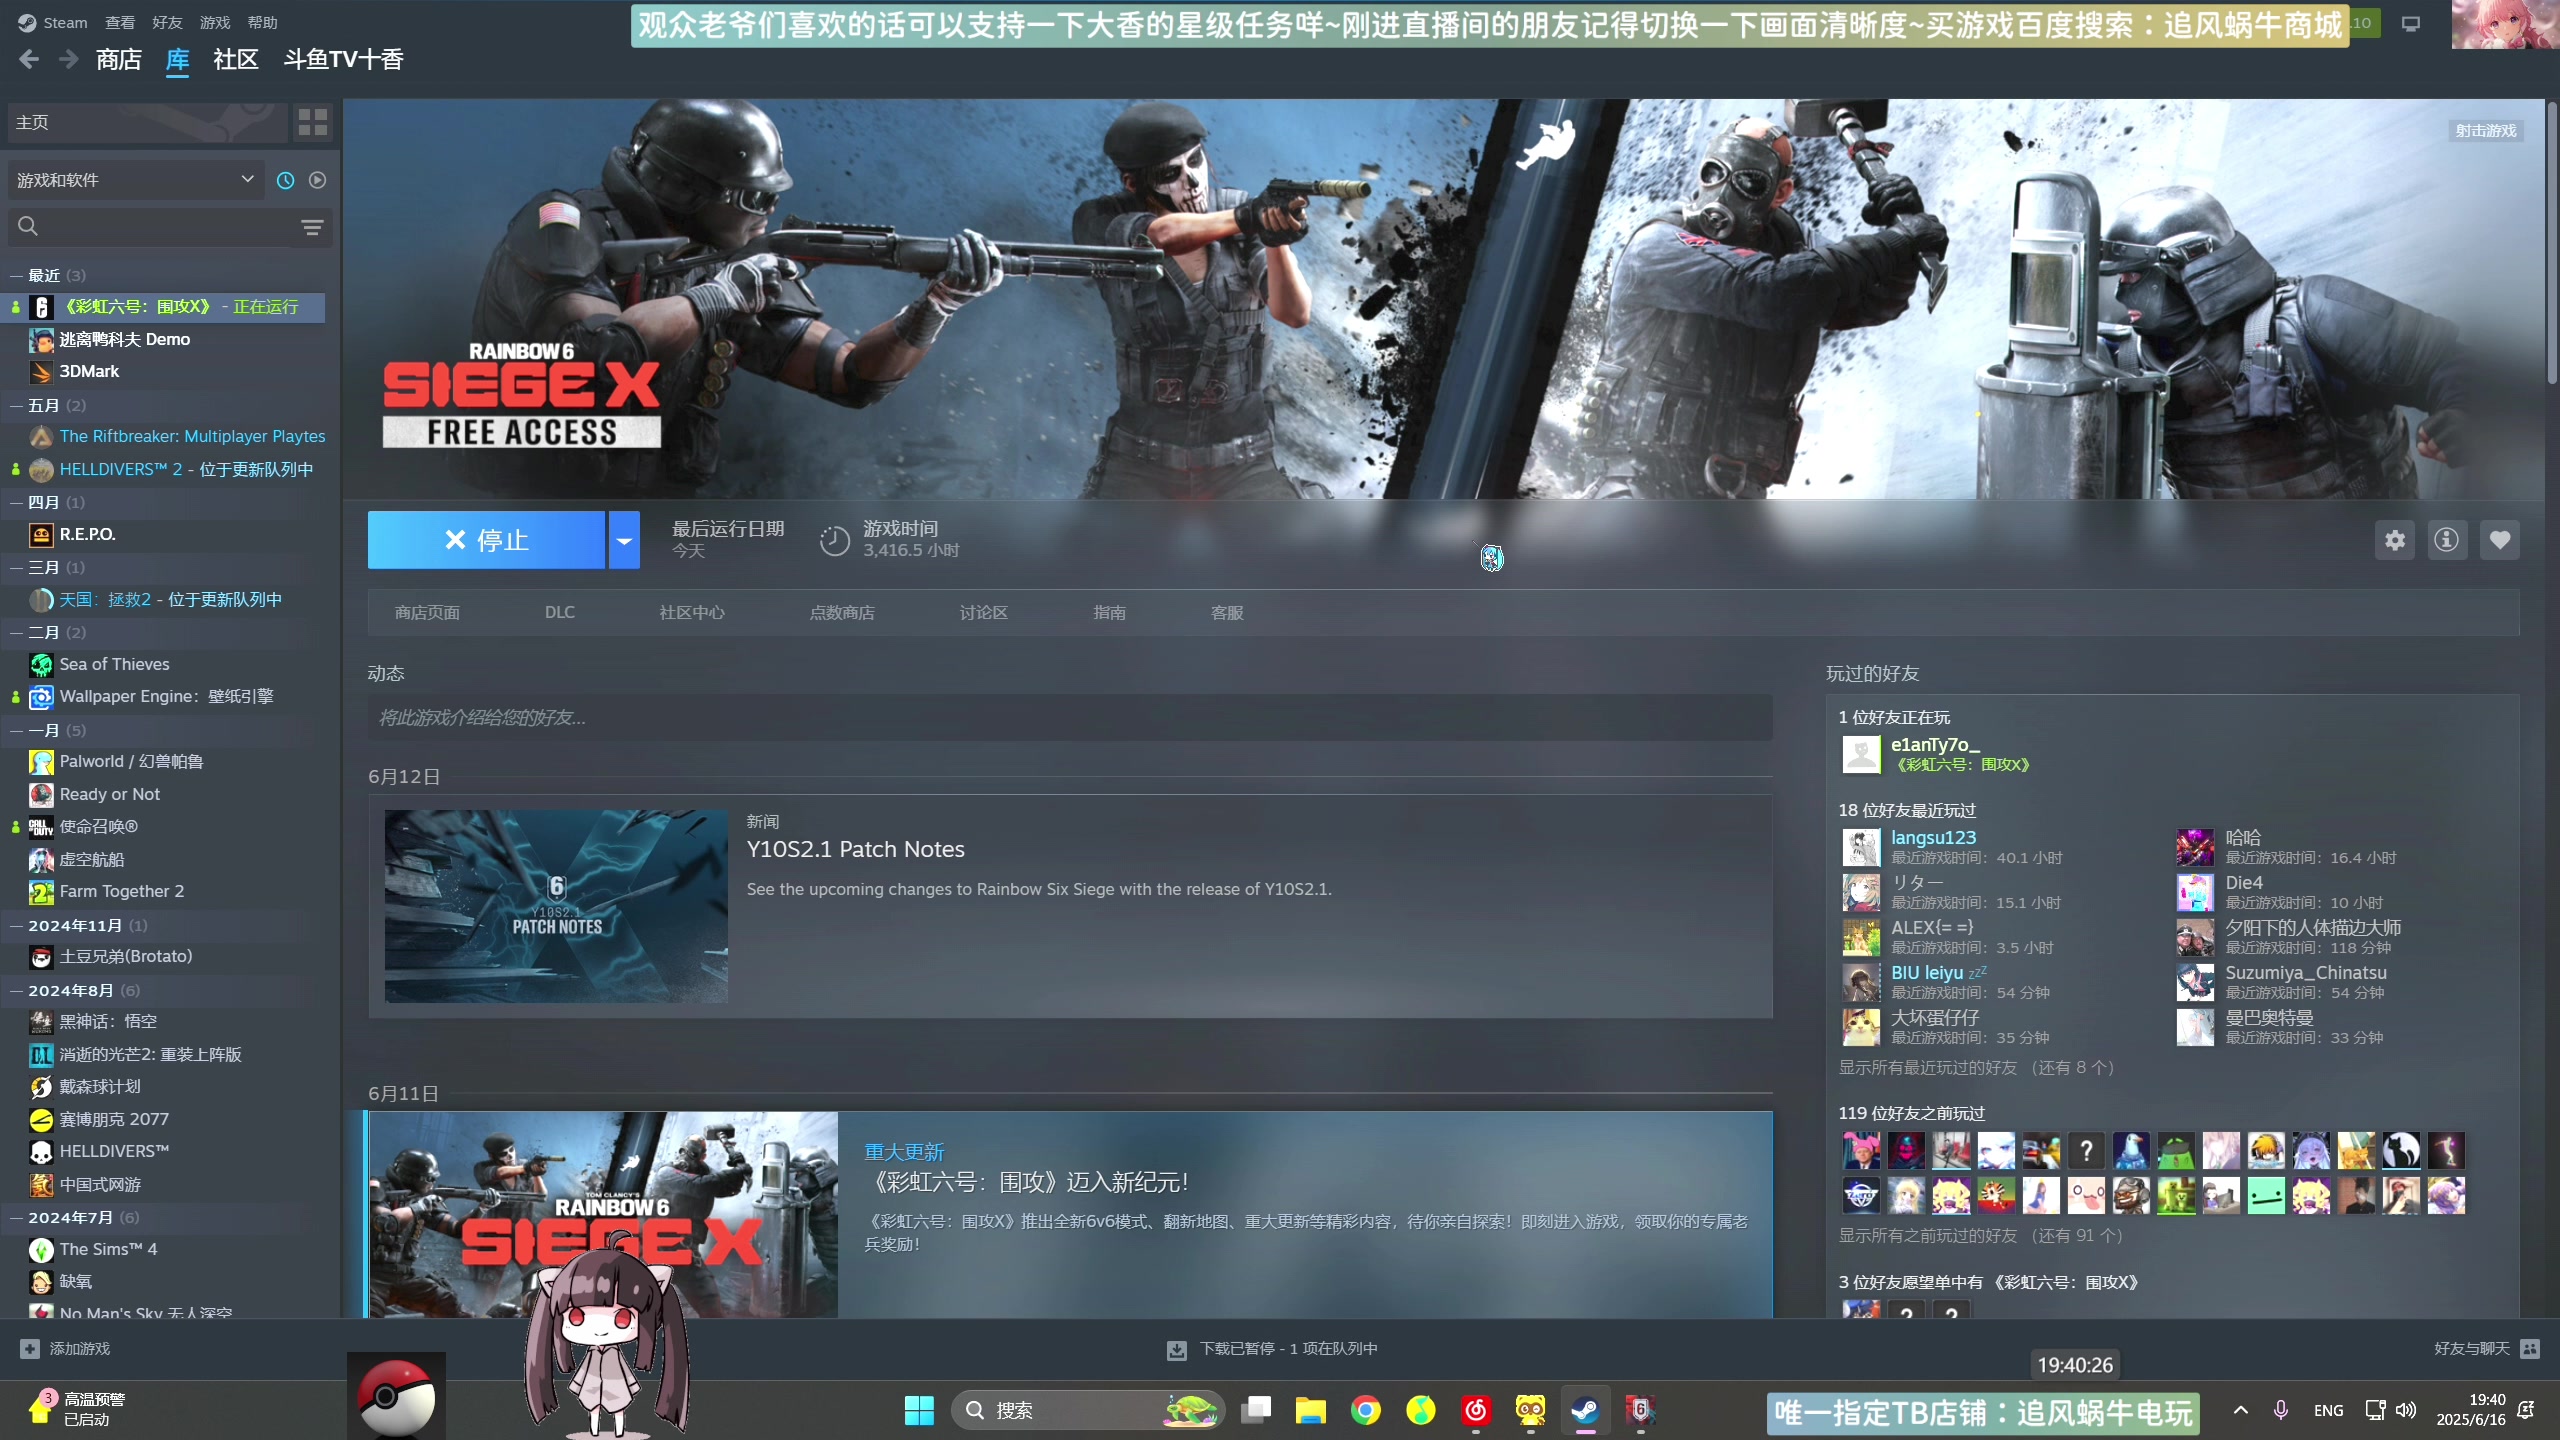Open the 社区中心 tab
Screen dimensions: 2560x1440
pyautogui.click(x=692, y=613)
